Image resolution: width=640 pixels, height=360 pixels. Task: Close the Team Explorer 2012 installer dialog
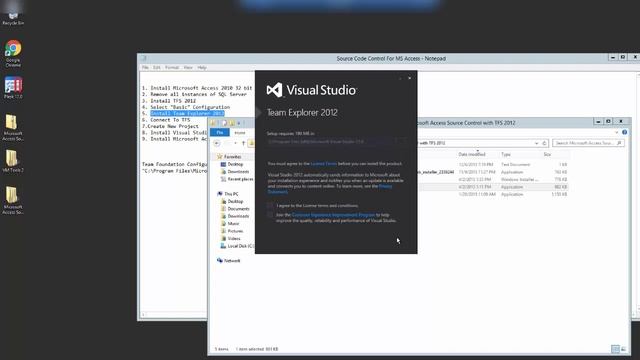pyautogui.click(x=409, y=78)
